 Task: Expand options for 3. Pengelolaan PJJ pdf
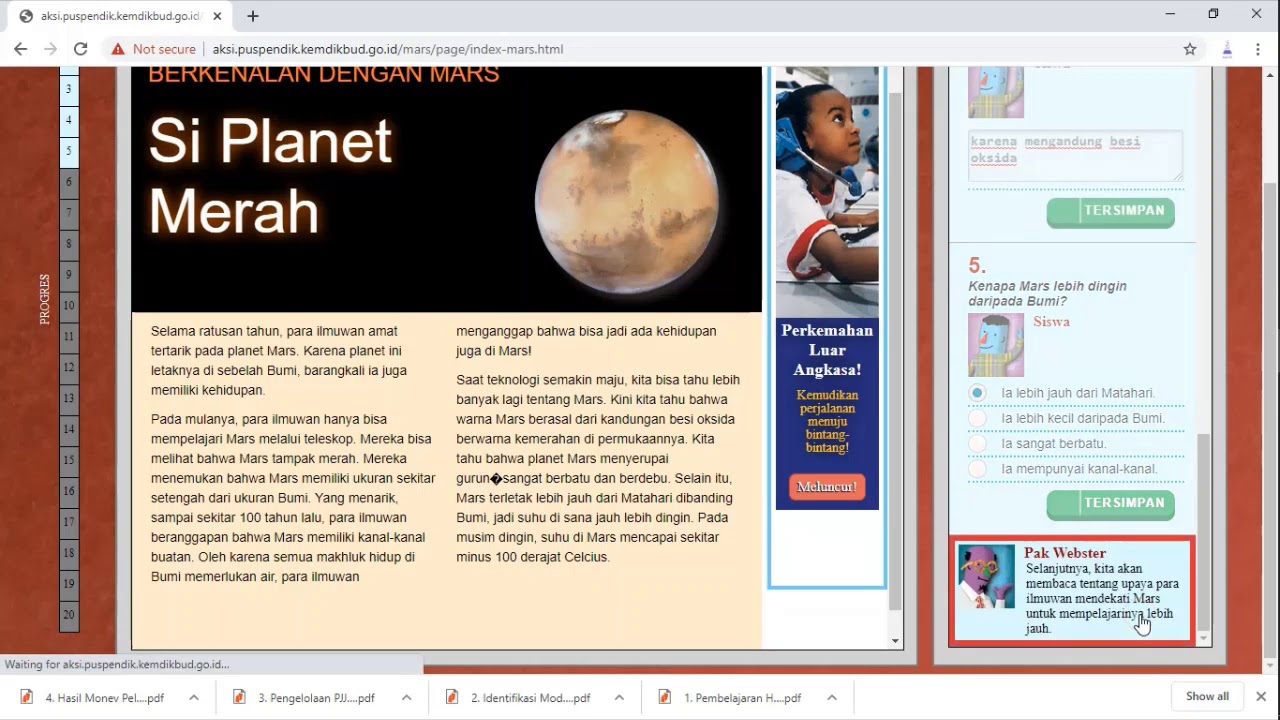pyautogui.click(x=407, y=698)
